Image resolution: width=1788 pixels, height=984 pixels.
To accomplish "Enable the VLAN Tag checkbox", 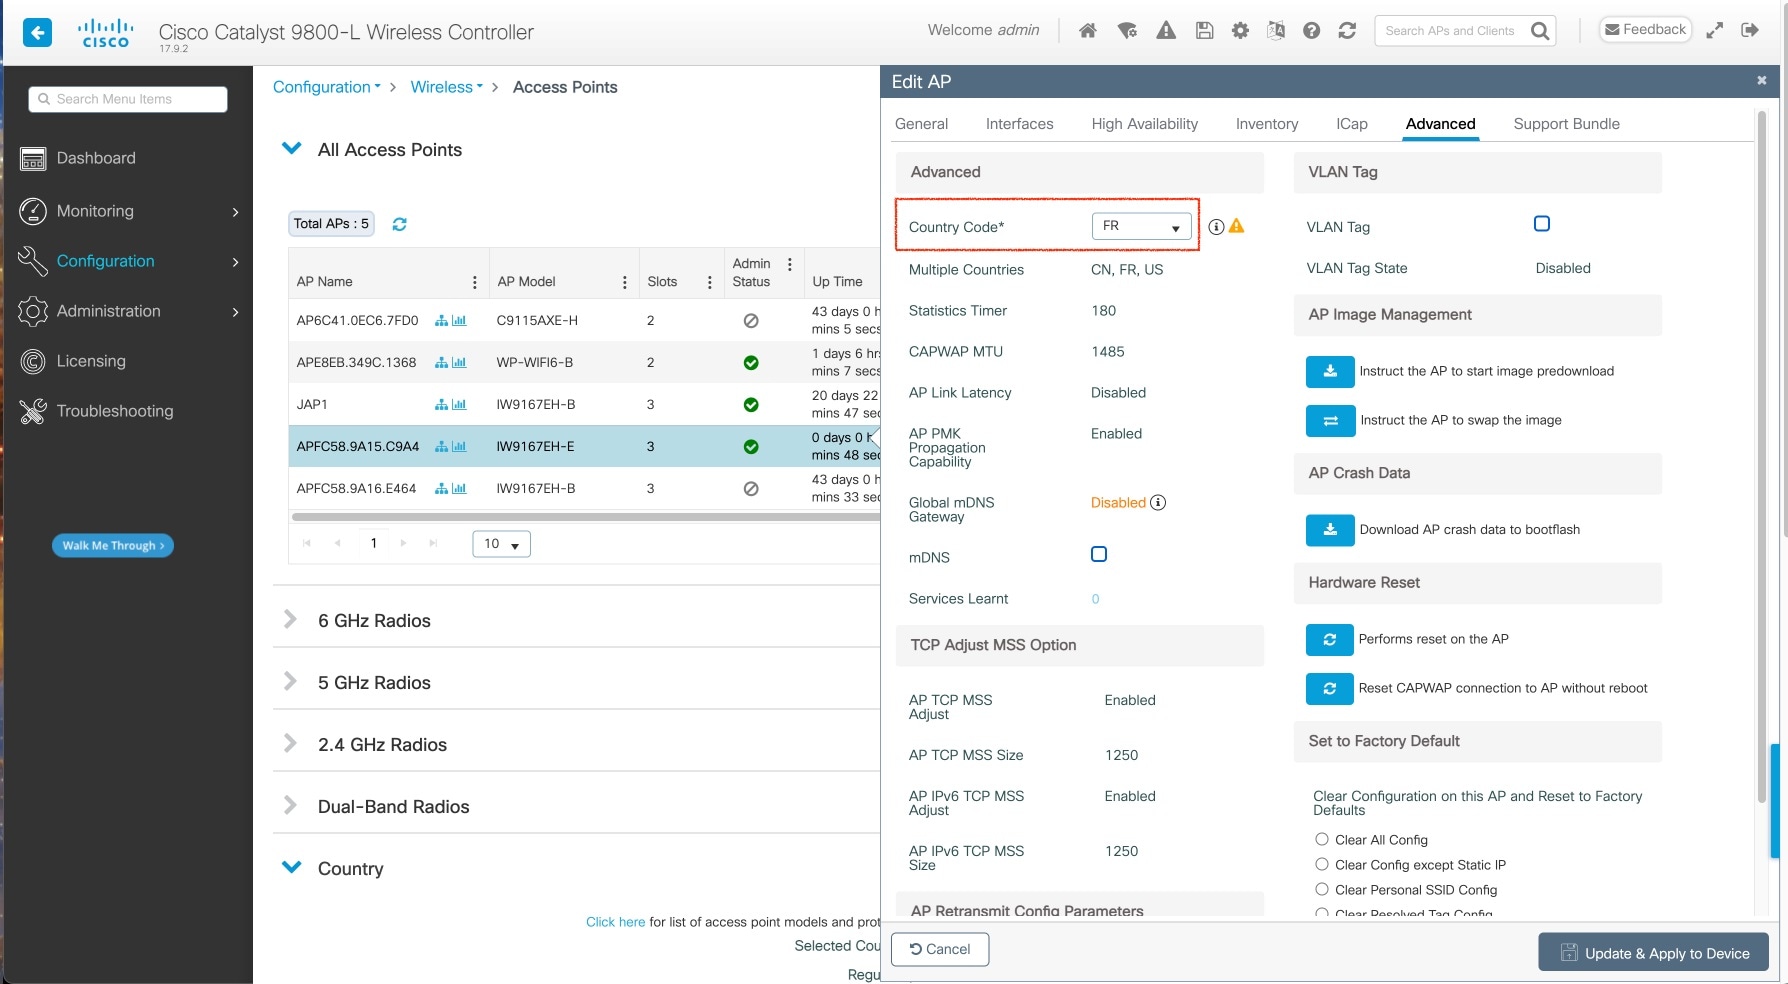I will pos(1542,224).
